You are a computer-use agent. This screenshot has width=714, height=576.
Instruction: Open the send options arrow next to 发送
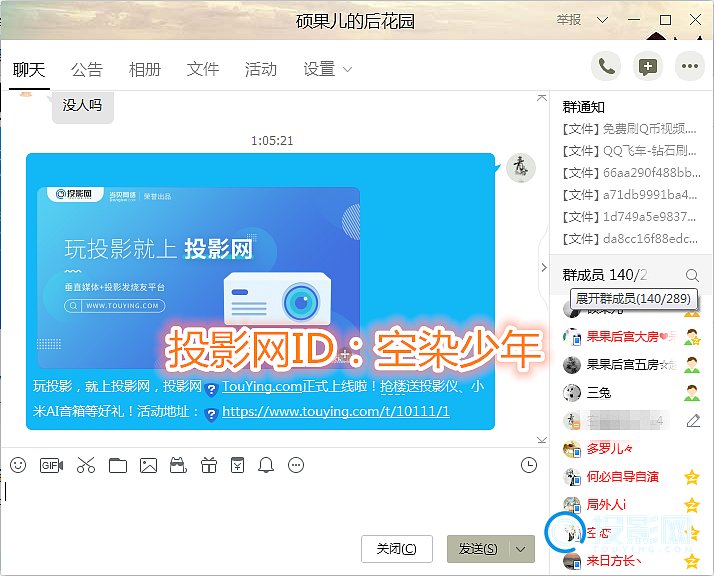[520, 549]
